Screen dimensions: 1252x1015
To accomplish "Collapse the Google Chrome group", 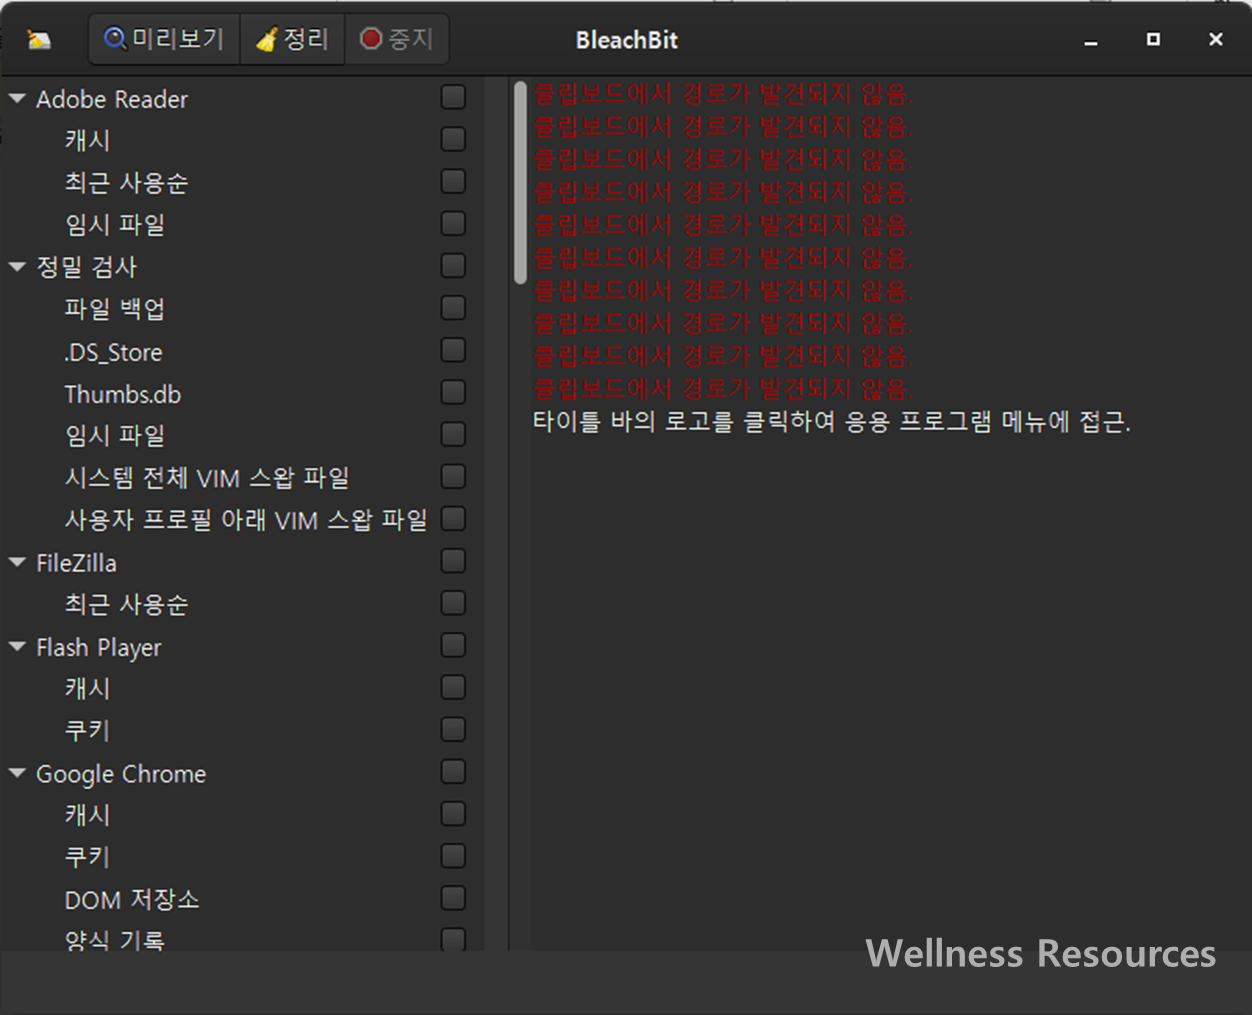I will click(x=17, y=773).
